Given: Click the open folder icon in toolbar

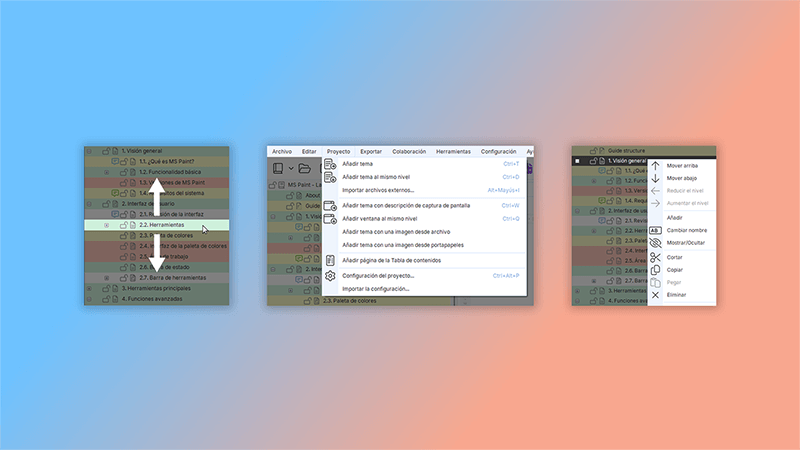Looking at the screenshot, I should [x=305, y=169].
